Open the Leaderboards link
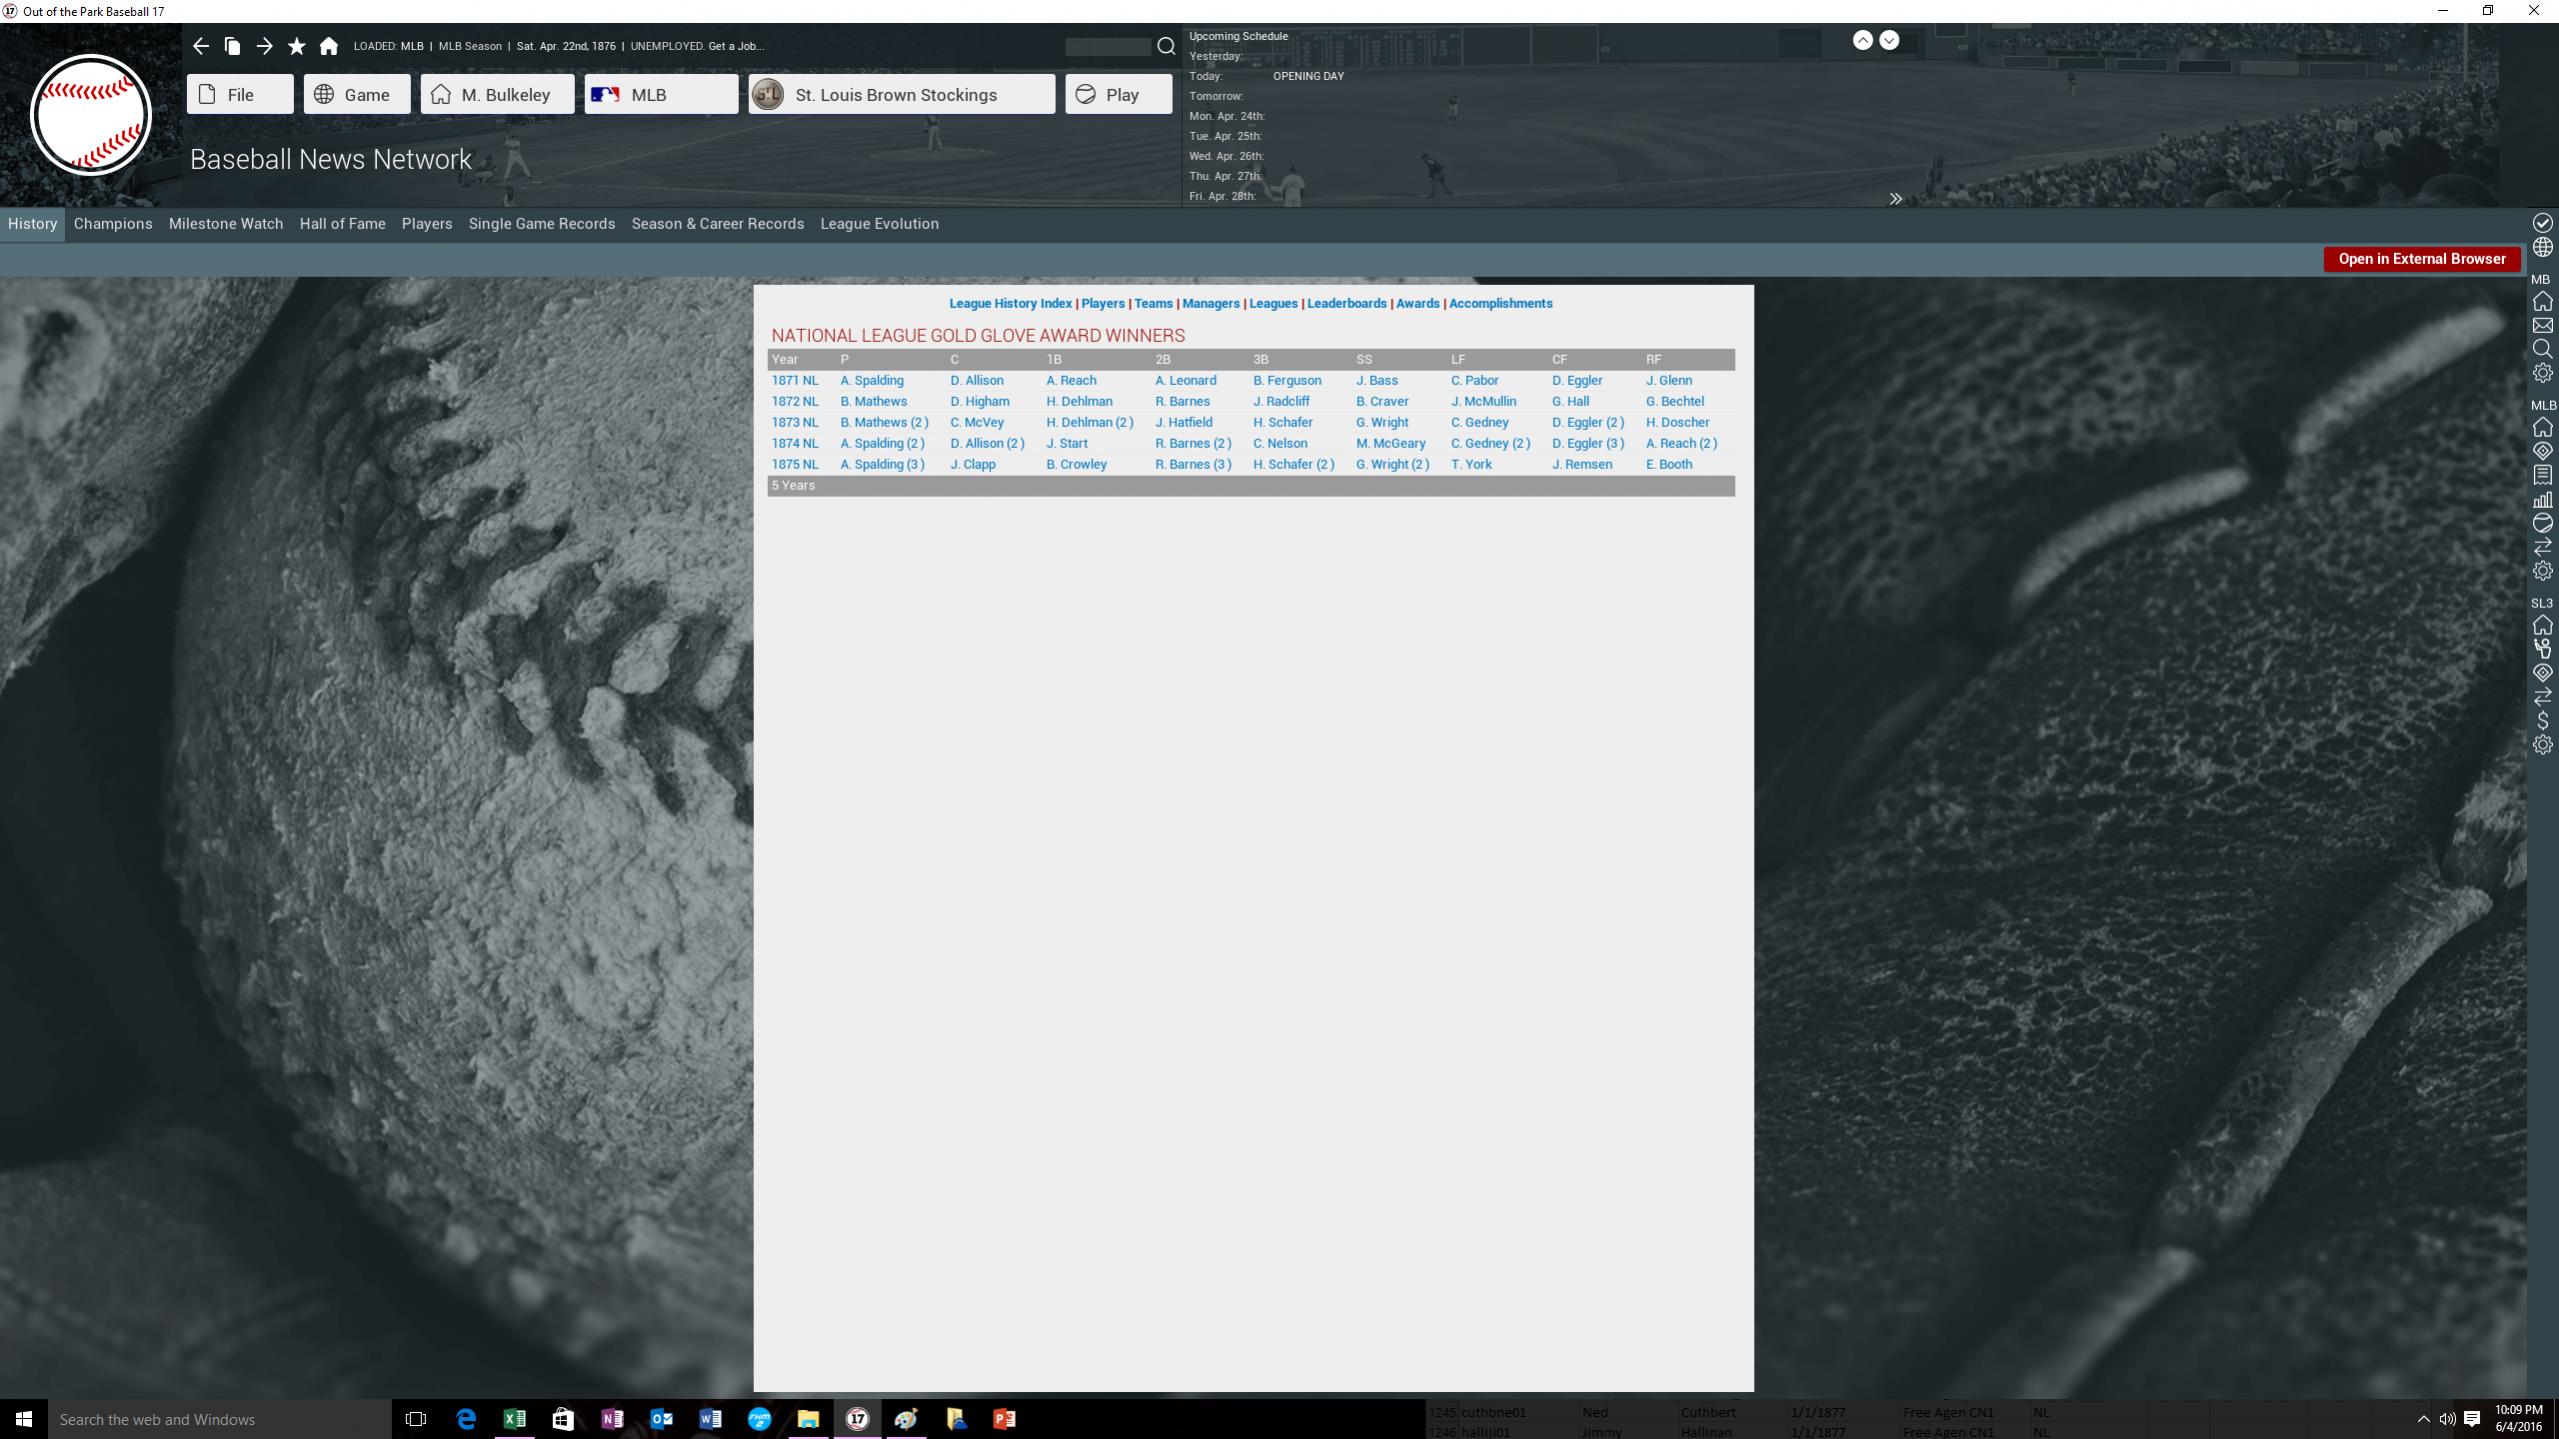The height and width of the screenshot is (1439, 2559). point(1346,304)
